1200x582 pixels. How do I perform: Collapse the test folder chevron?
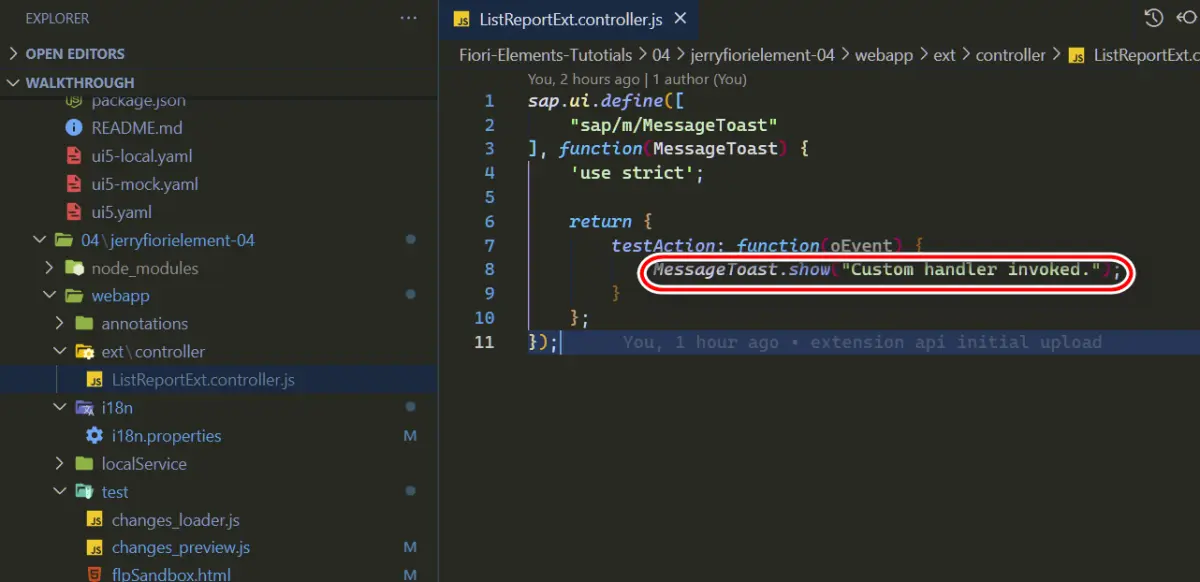point(59,492)
